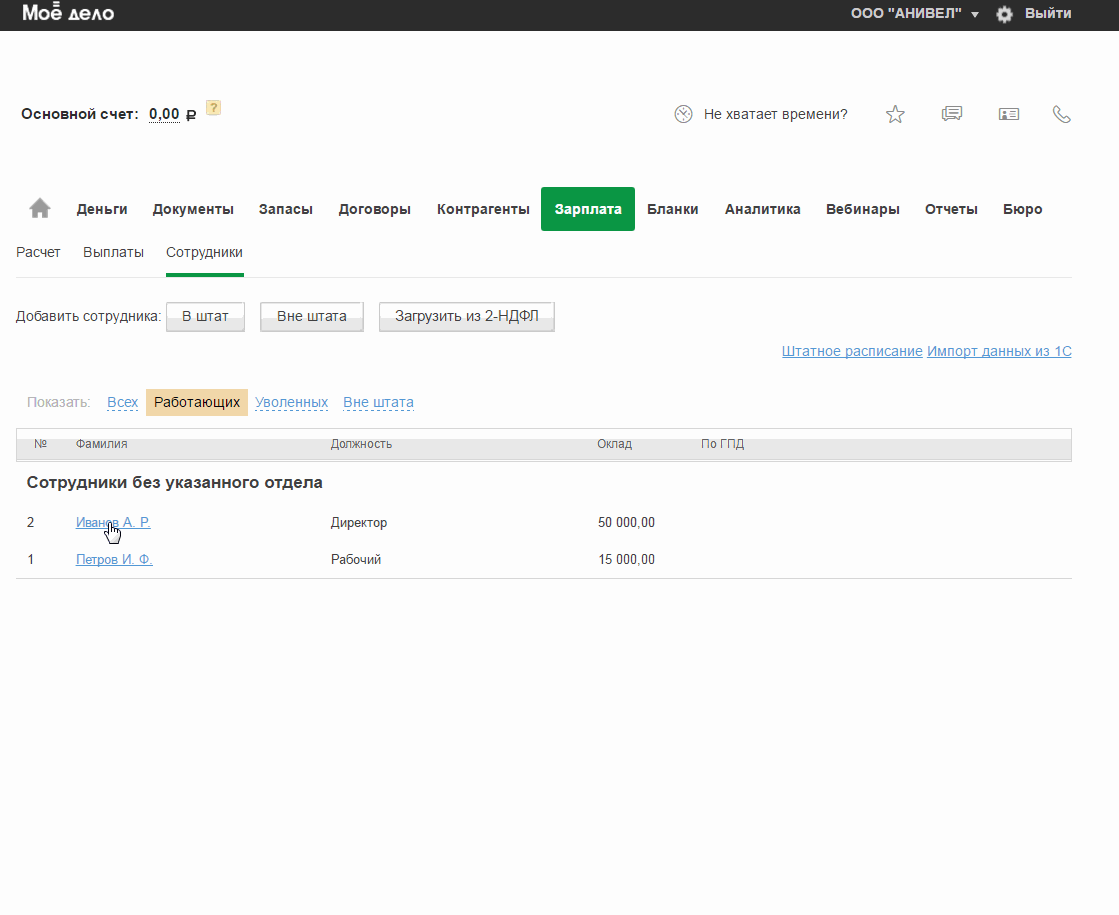
Task: Open the 'Деньги' menu section
Action: pos(102,209)
